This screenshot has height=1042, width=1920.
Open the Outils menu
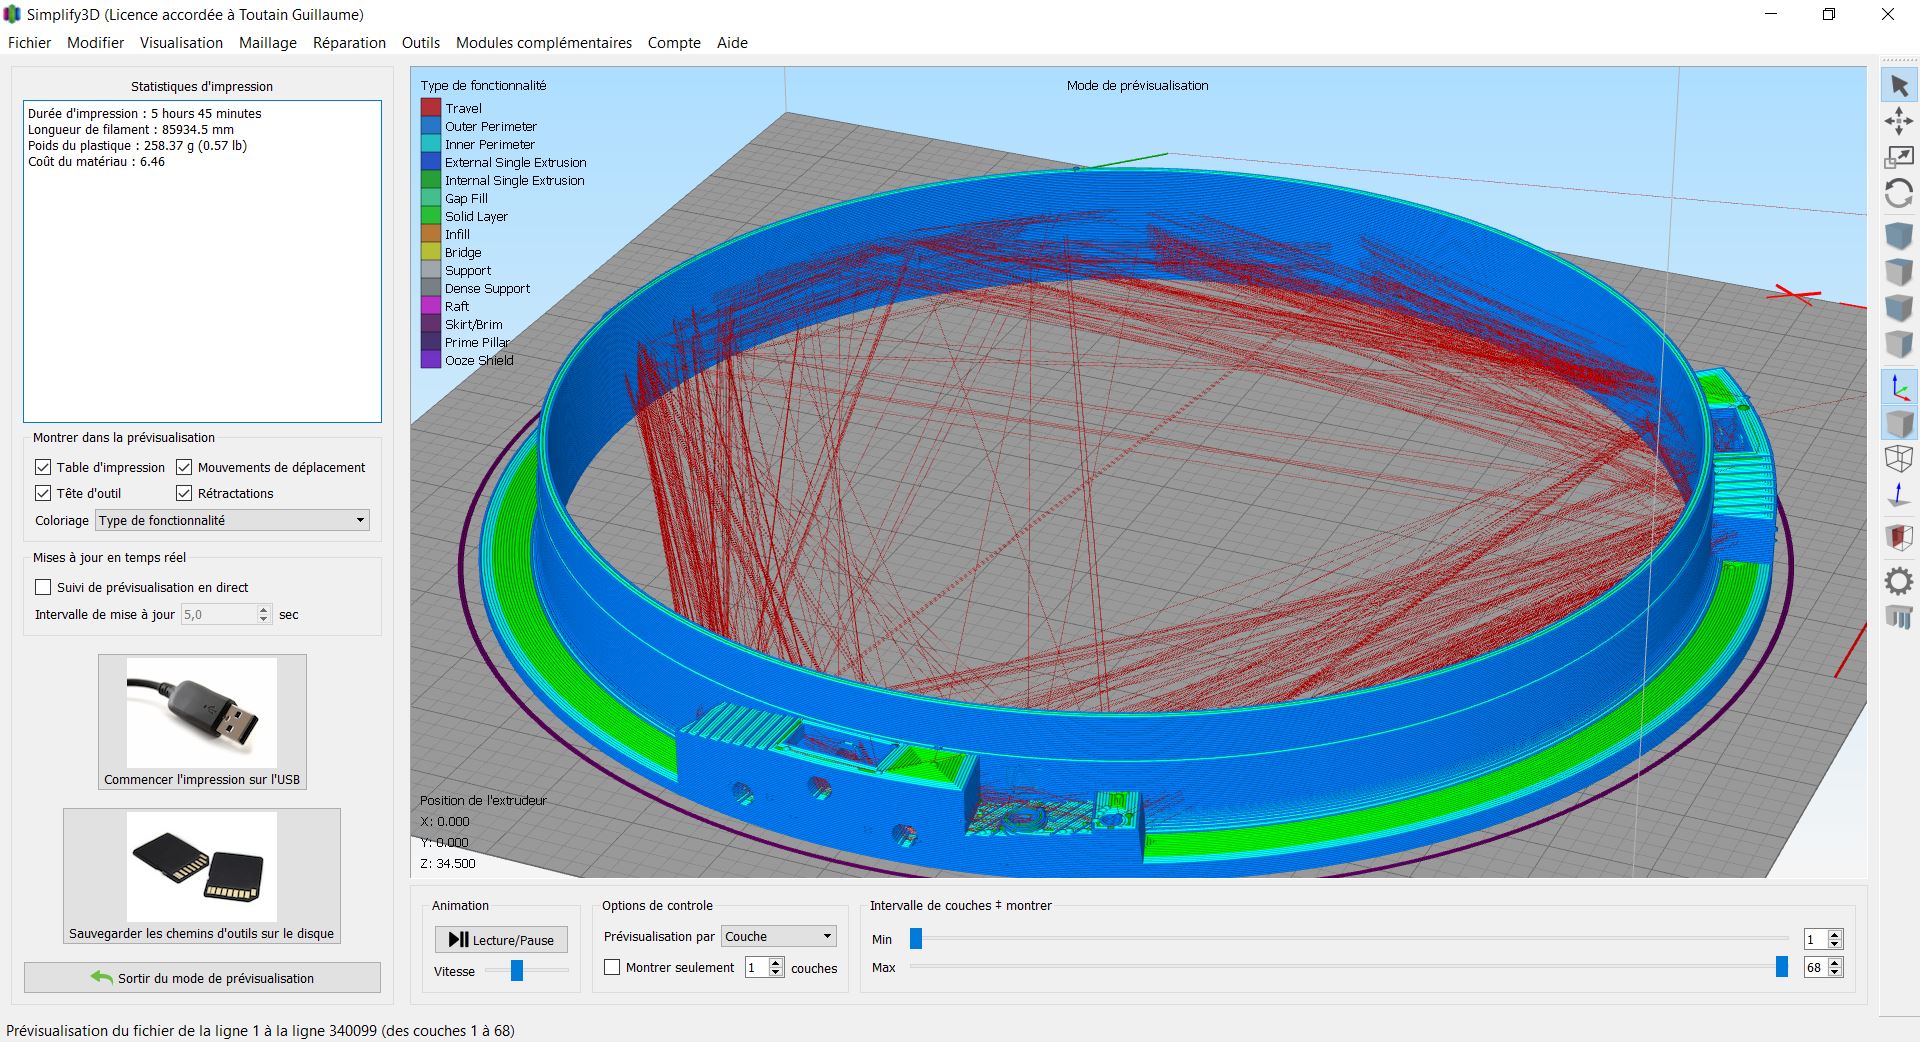click(420, 43)
